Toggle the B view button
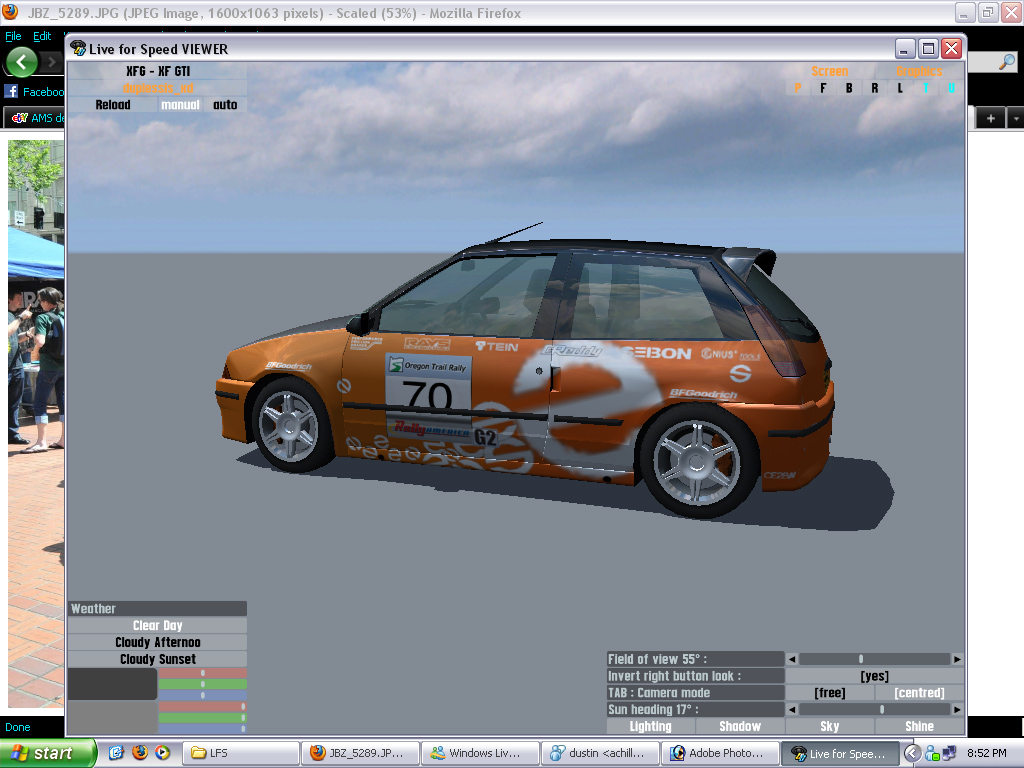The width and height of the screenshot is (1024, 768). point(848,88)
